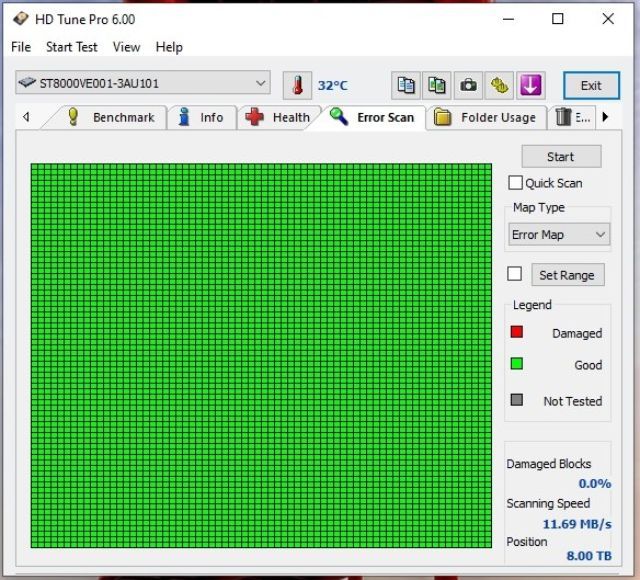Click the green error scan block map
The image size is (640, 580).
pyautogui.click(x=261, y=356)
